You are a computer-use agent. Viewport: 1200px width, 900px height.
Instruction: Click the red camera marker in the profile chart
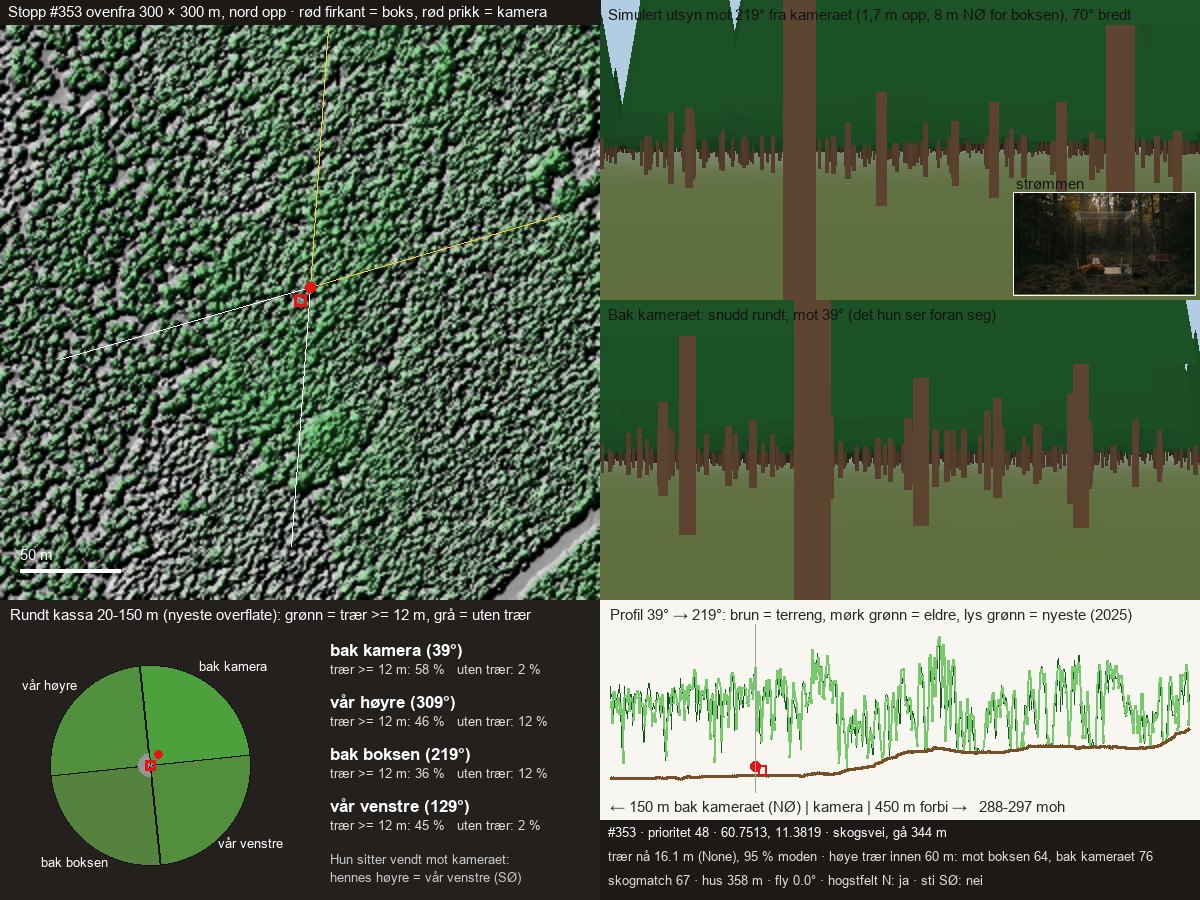point(755,766)
